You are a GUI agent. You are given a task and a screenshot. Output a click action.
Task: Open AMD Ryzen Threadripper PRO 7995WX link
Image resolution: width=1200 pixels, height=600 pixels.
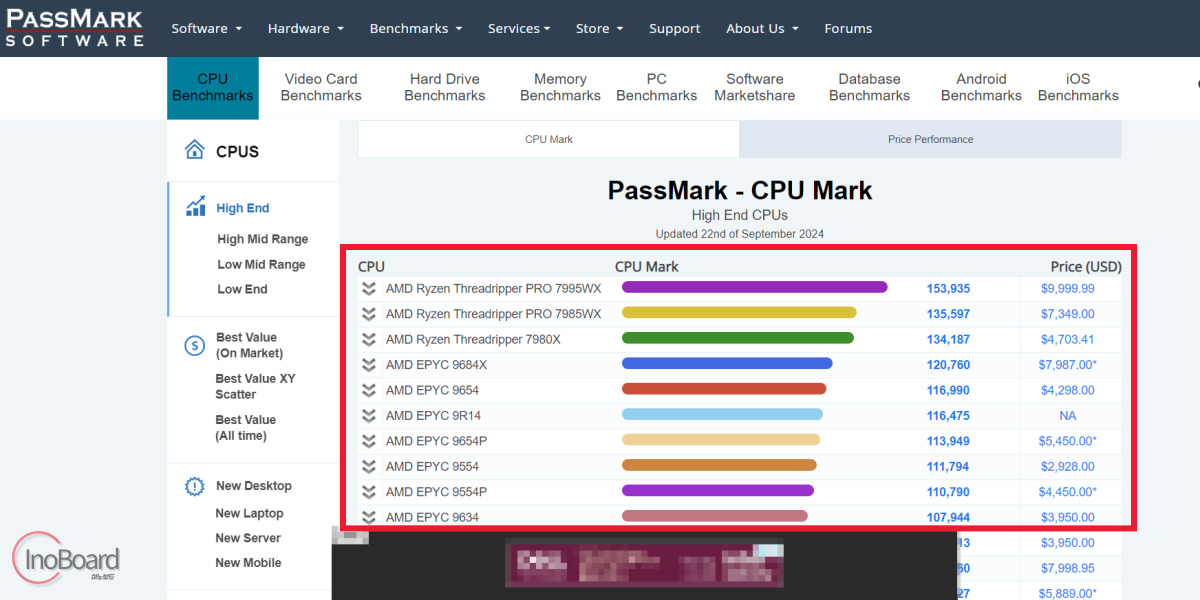[494, 288]
